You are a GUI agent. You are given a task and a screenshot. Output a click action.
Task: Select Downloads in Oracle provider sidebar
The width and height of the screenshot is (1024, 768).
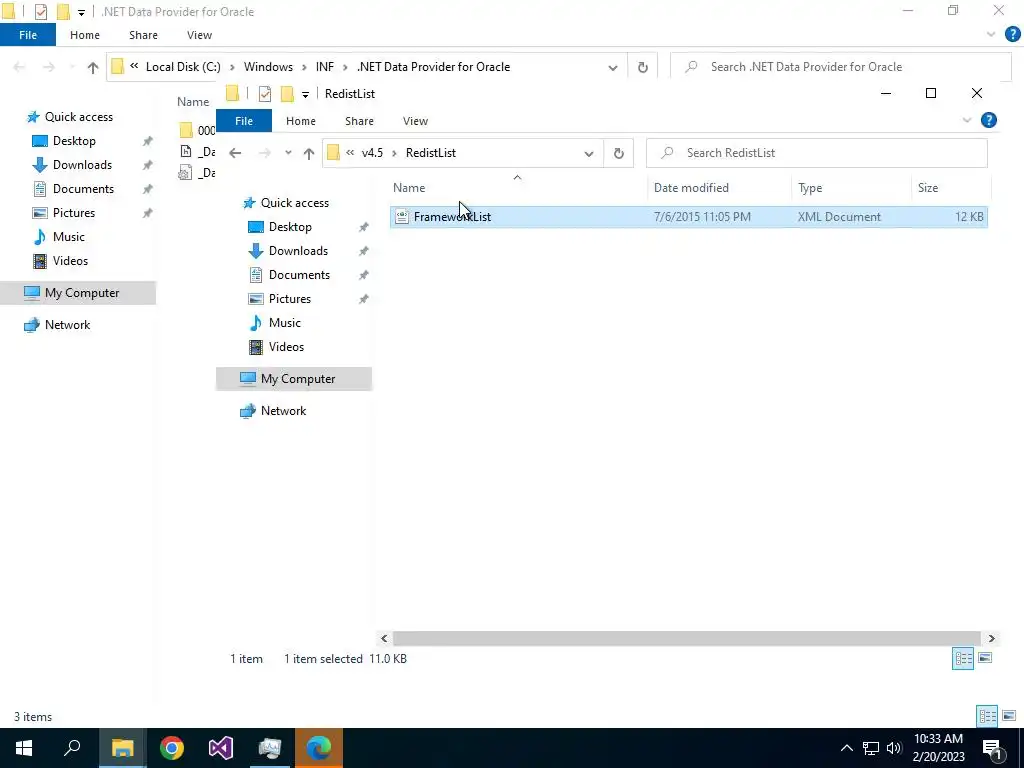coord(82,165)
